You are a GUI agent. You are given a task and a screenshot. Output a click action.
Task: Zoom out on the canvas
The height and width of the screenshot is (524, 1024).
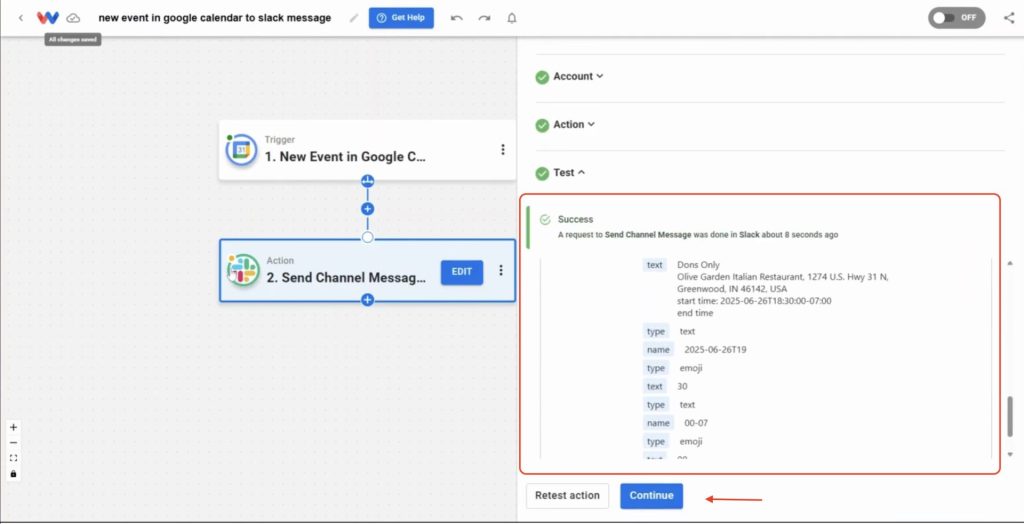tap(14, 442)
